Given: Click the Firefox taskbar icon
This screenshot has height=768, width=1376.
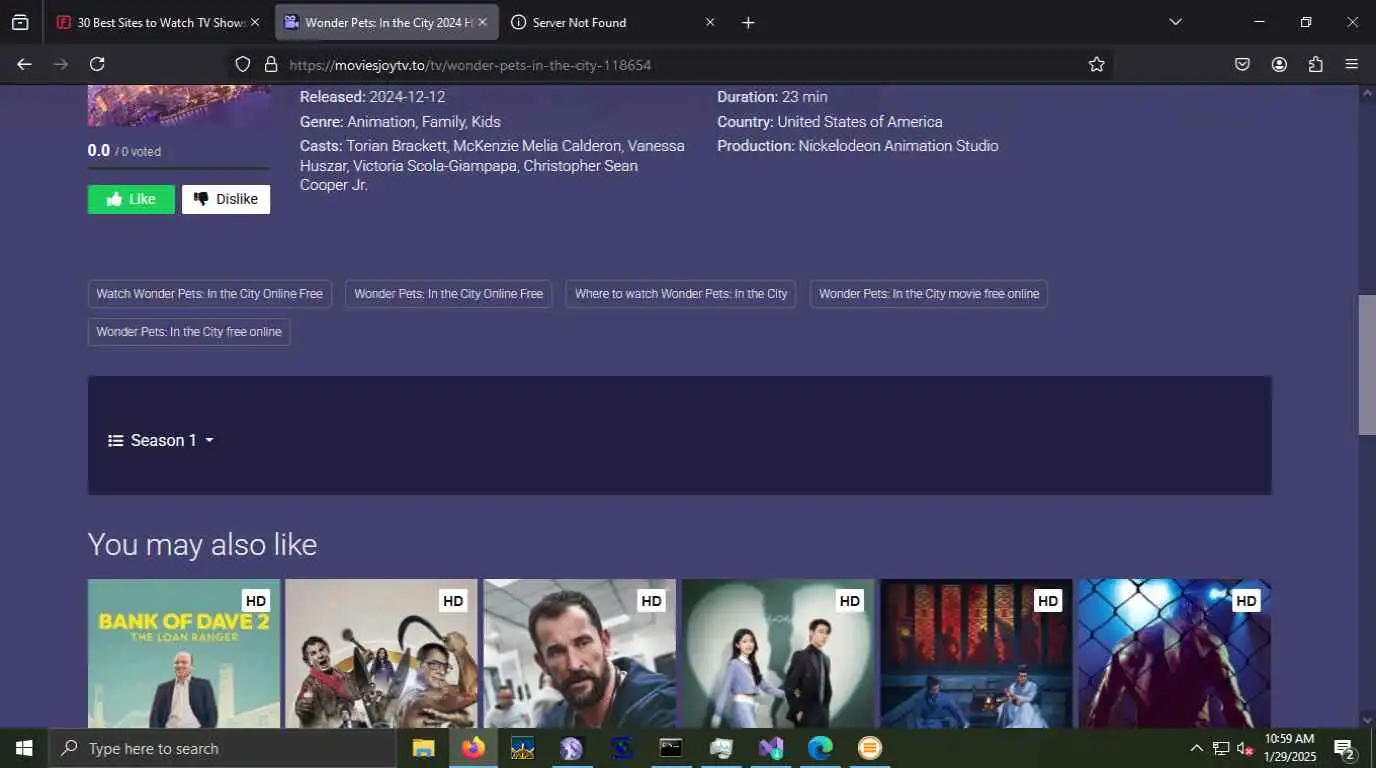Looking at the screenshot, I should 473,748.
